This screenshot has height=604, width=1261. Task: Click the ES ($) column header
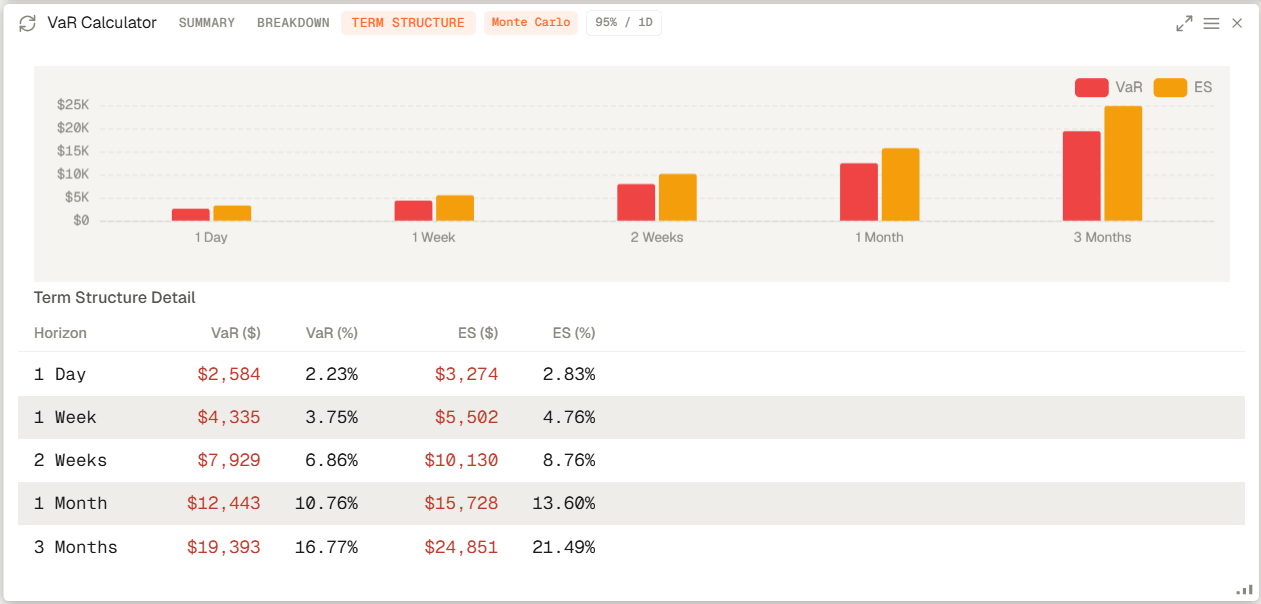476,333
